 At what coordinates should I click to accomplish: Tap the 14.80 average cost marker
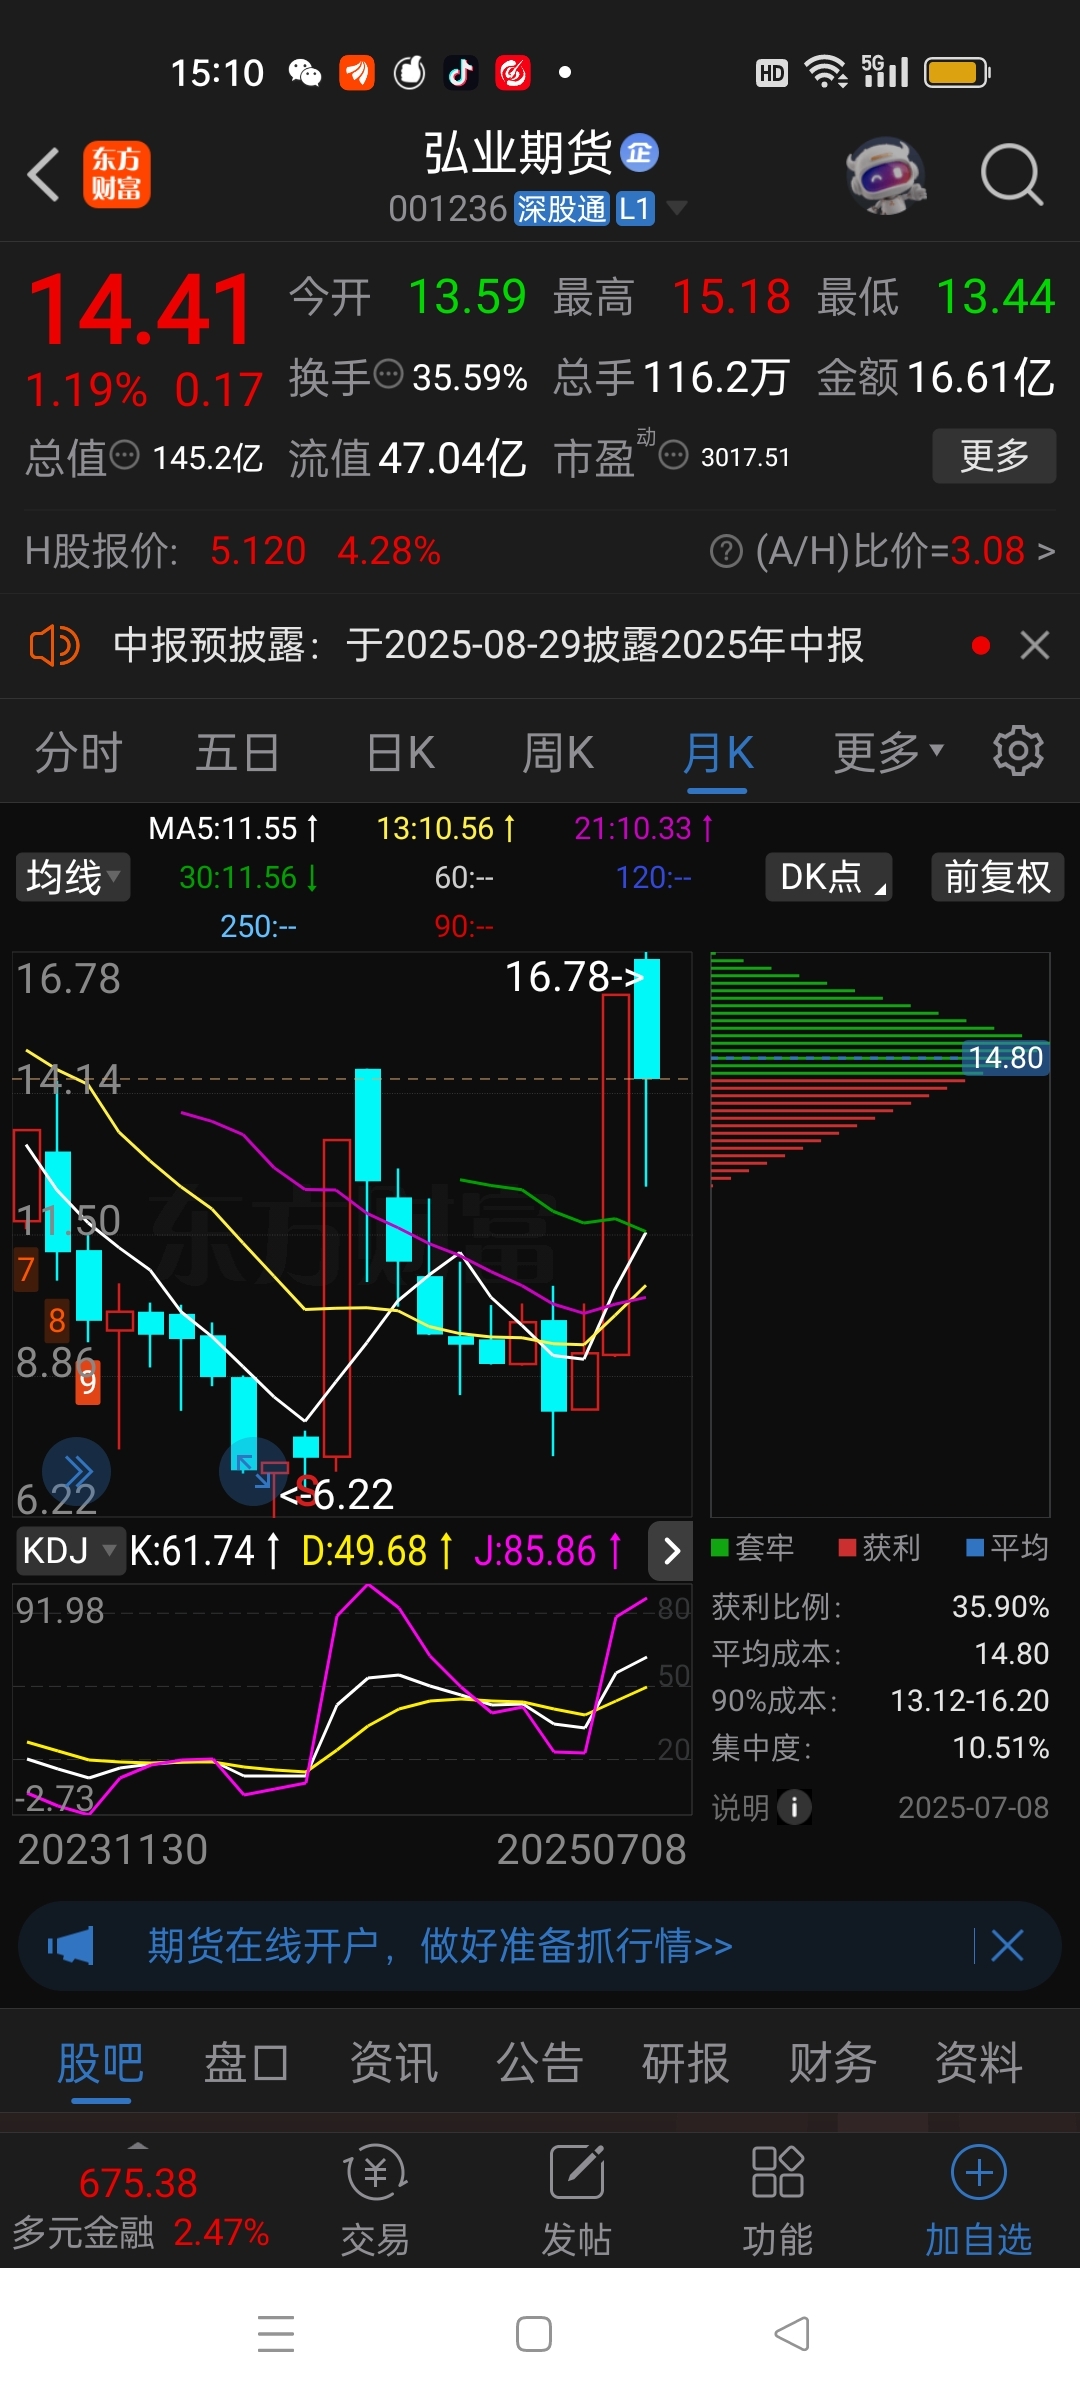point(1006,1058)
